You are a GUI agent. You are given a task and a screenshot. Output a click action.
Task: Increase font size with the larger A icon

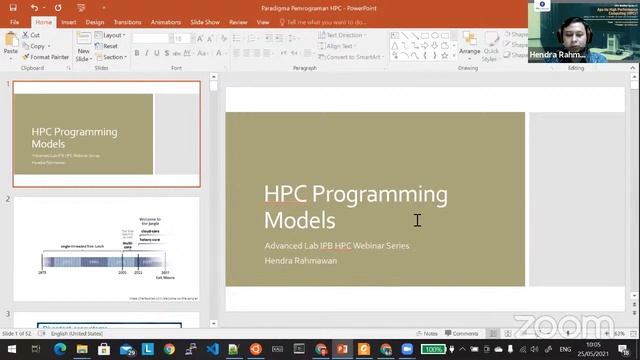200,39
